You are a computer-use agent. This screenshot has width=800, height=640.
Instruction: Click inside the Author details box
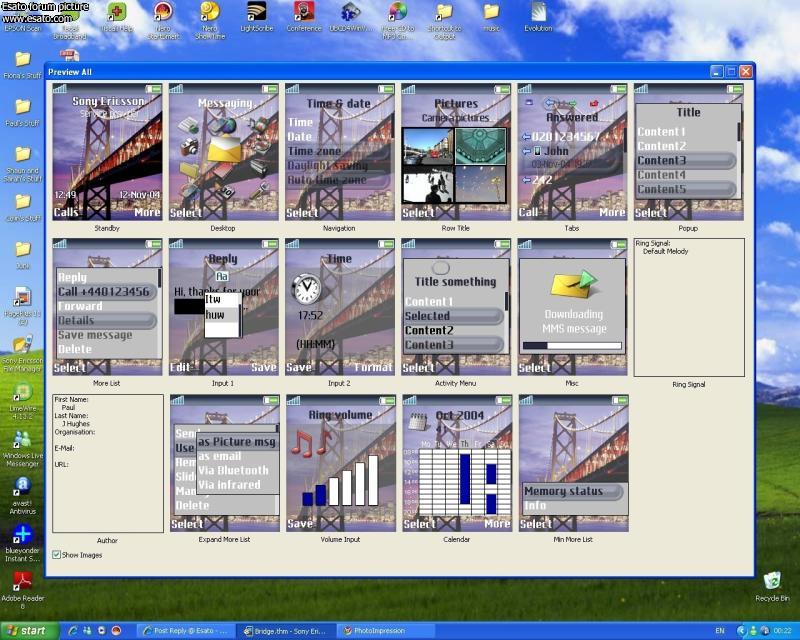tap(107, 463)
